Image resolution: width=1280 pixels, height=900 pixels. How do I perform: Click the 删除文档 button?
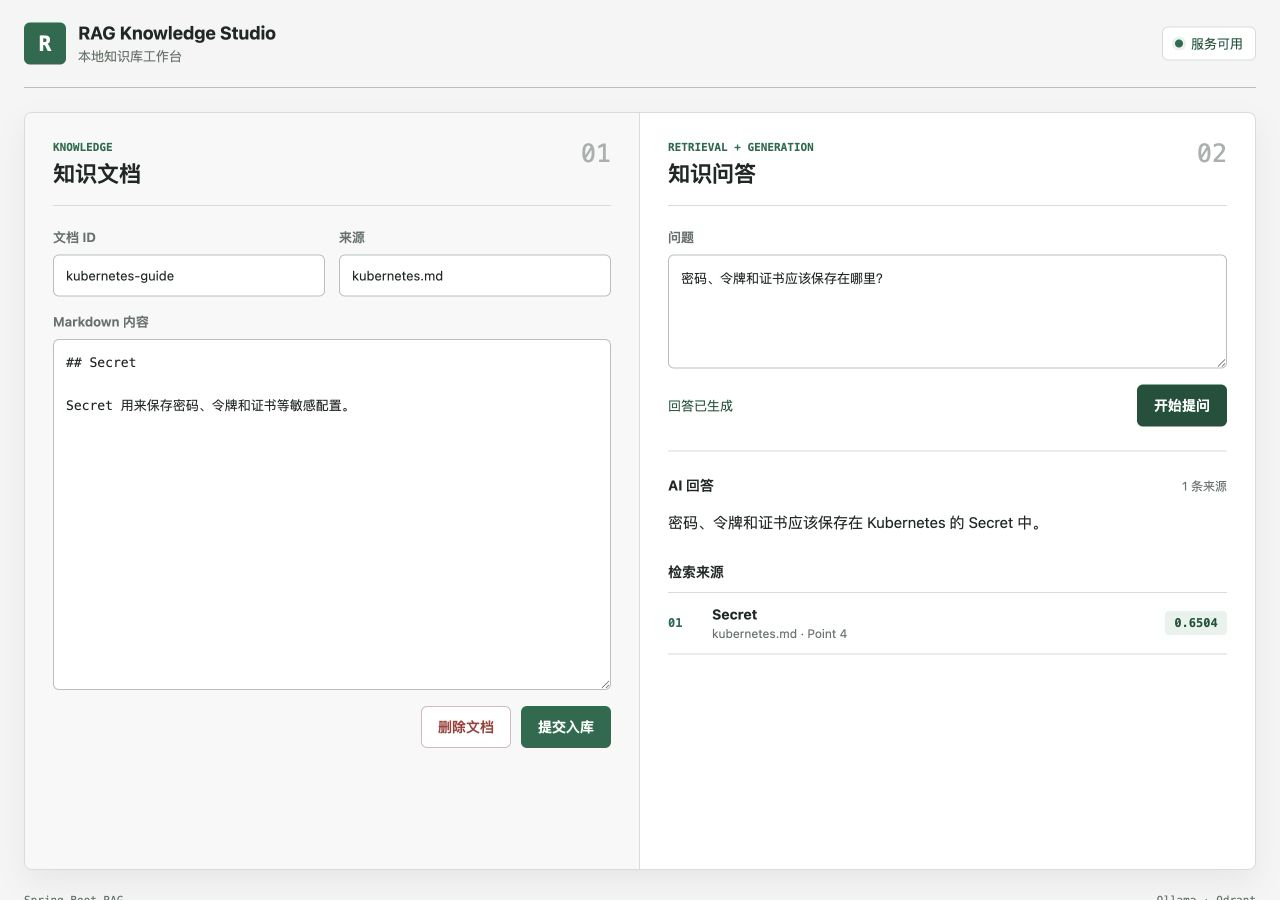pyautogui.click(x=466, y=727)
